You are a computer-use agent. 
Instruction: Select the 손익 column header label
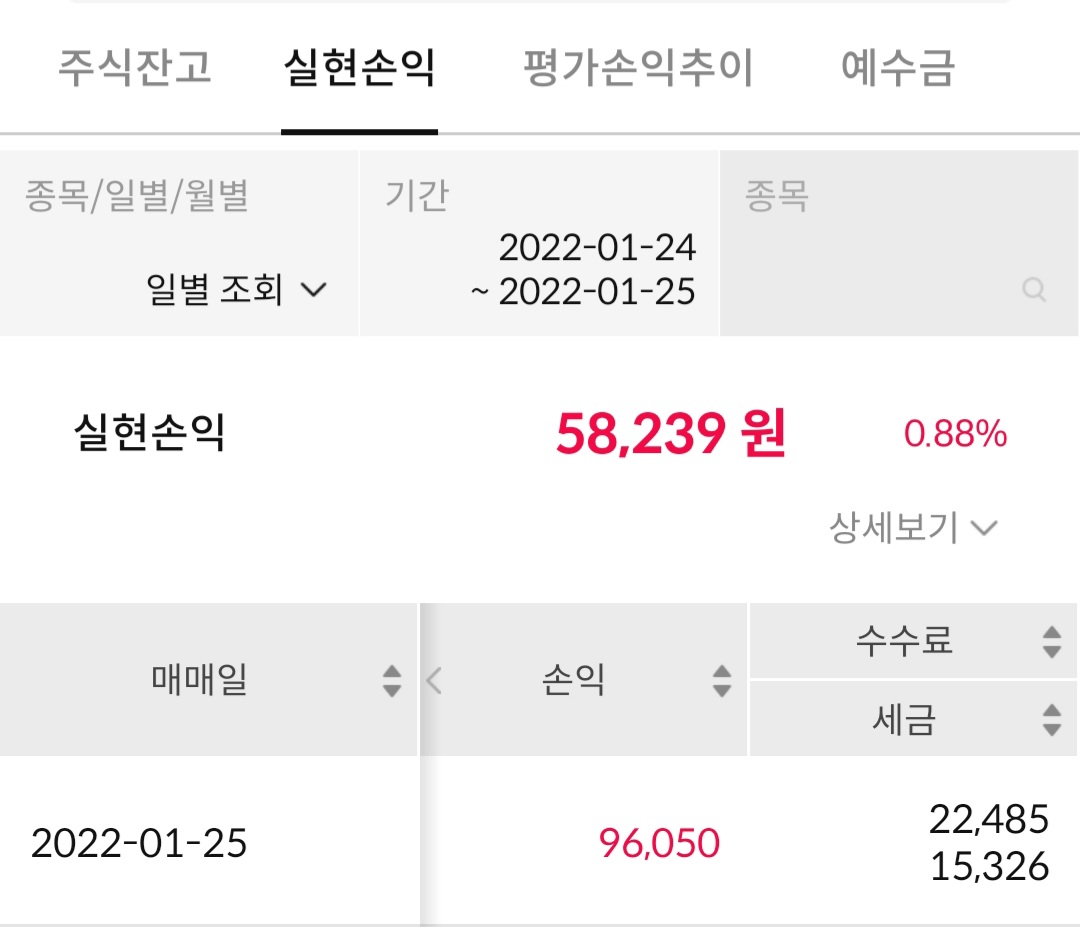click(x=572, y=681)
